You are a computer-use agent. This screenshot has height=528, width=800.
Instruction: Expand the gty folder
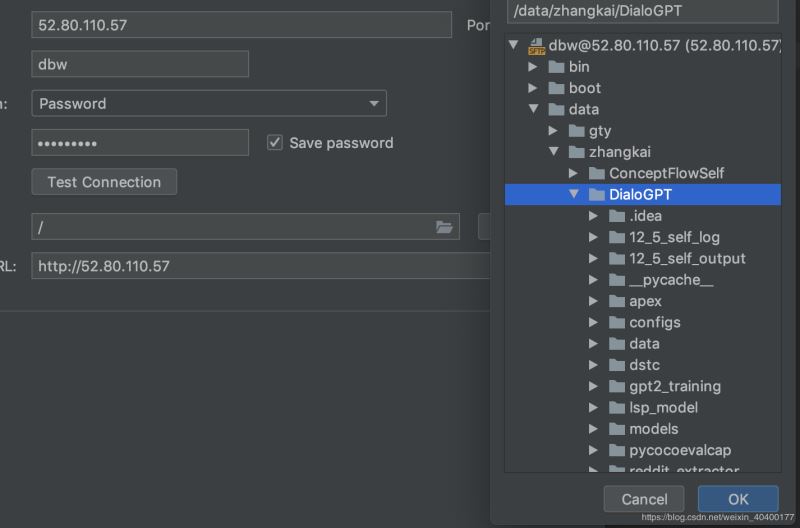tap(554, 131)
